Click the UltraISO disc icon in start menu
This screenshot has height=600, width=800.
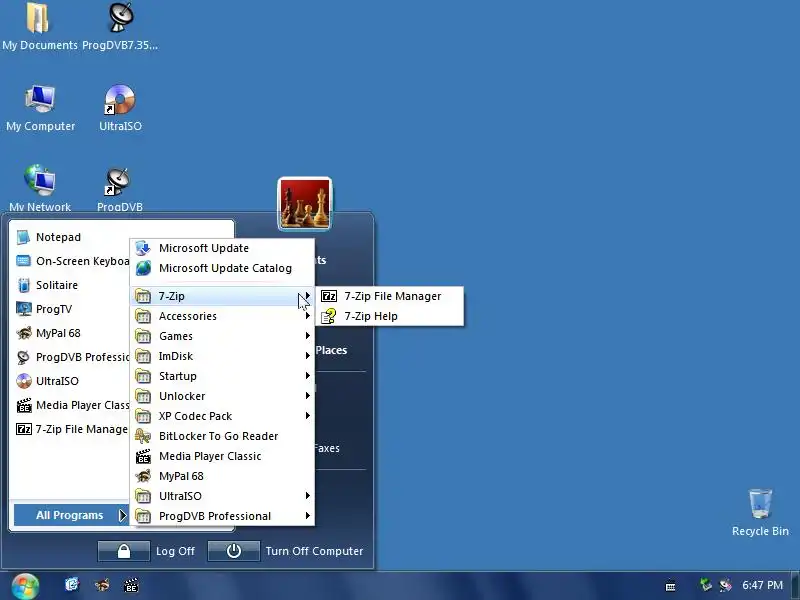tap(23, 381)
